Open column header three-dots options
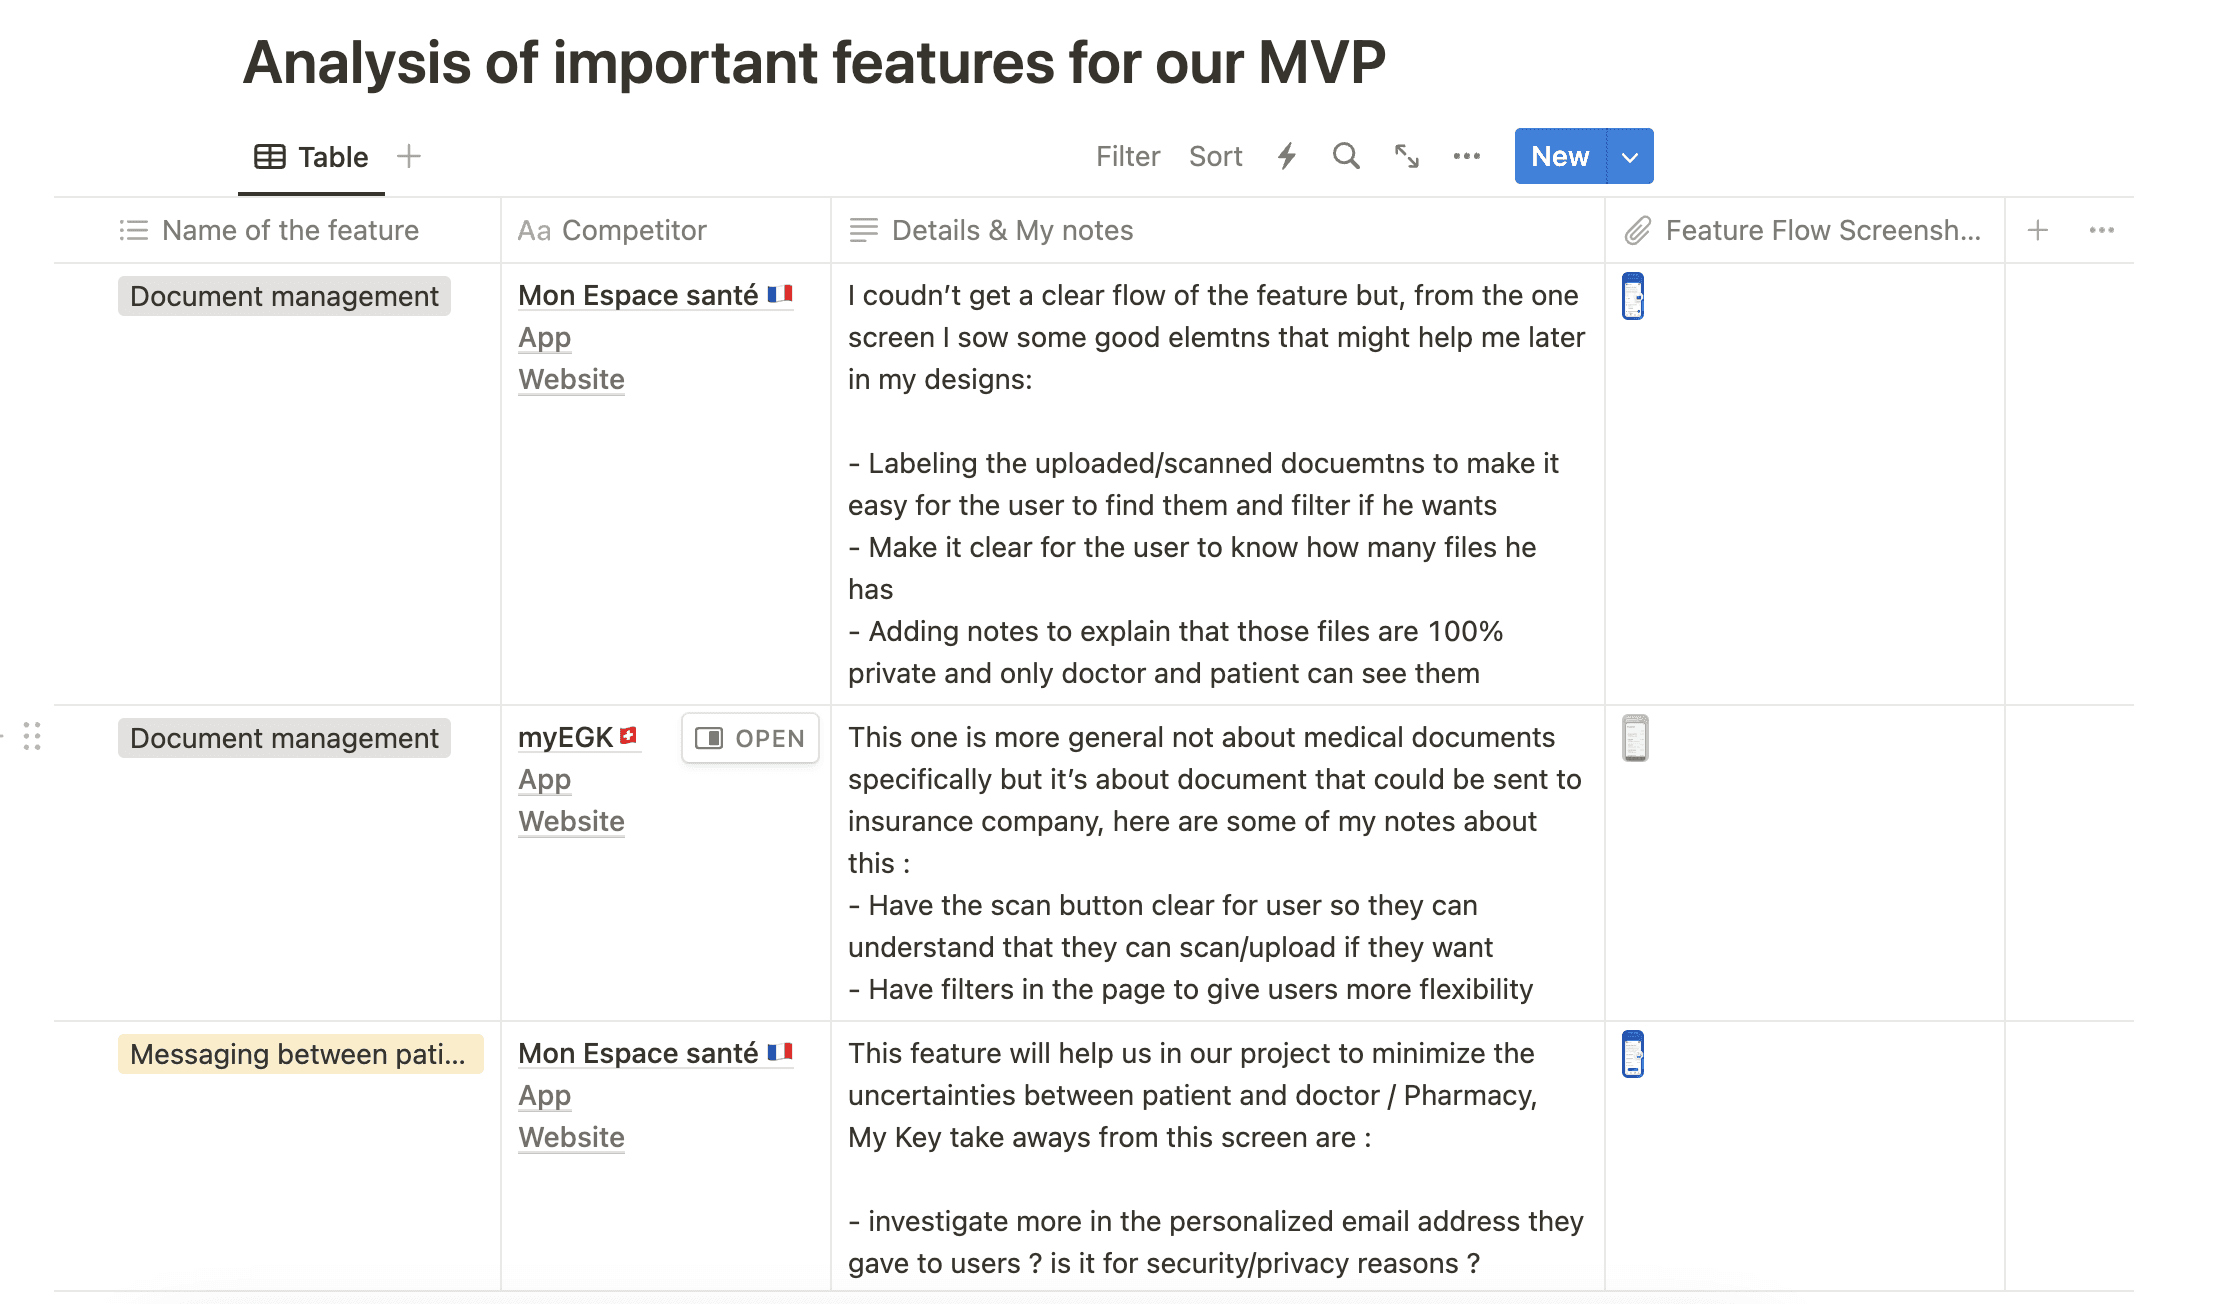Screen dimensions: 2216x1304 pos(2101,230)
